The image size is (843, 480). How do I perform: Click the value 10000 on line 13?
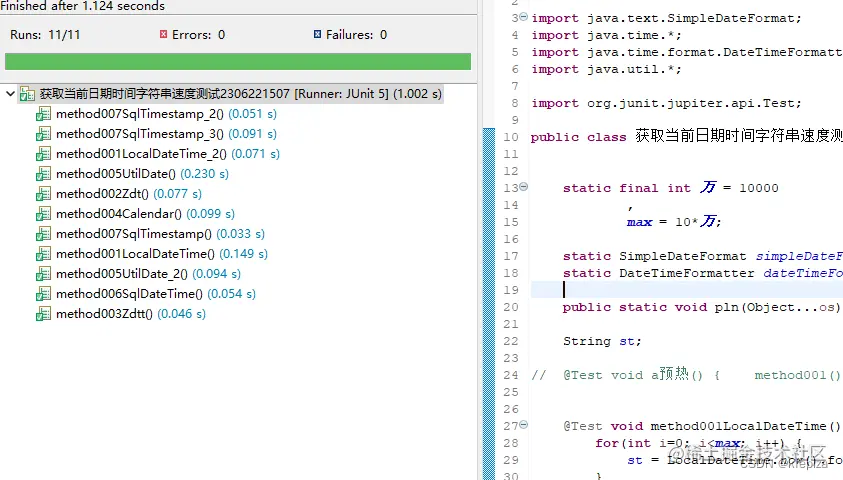pyautogui.click(x=759, y=188)
